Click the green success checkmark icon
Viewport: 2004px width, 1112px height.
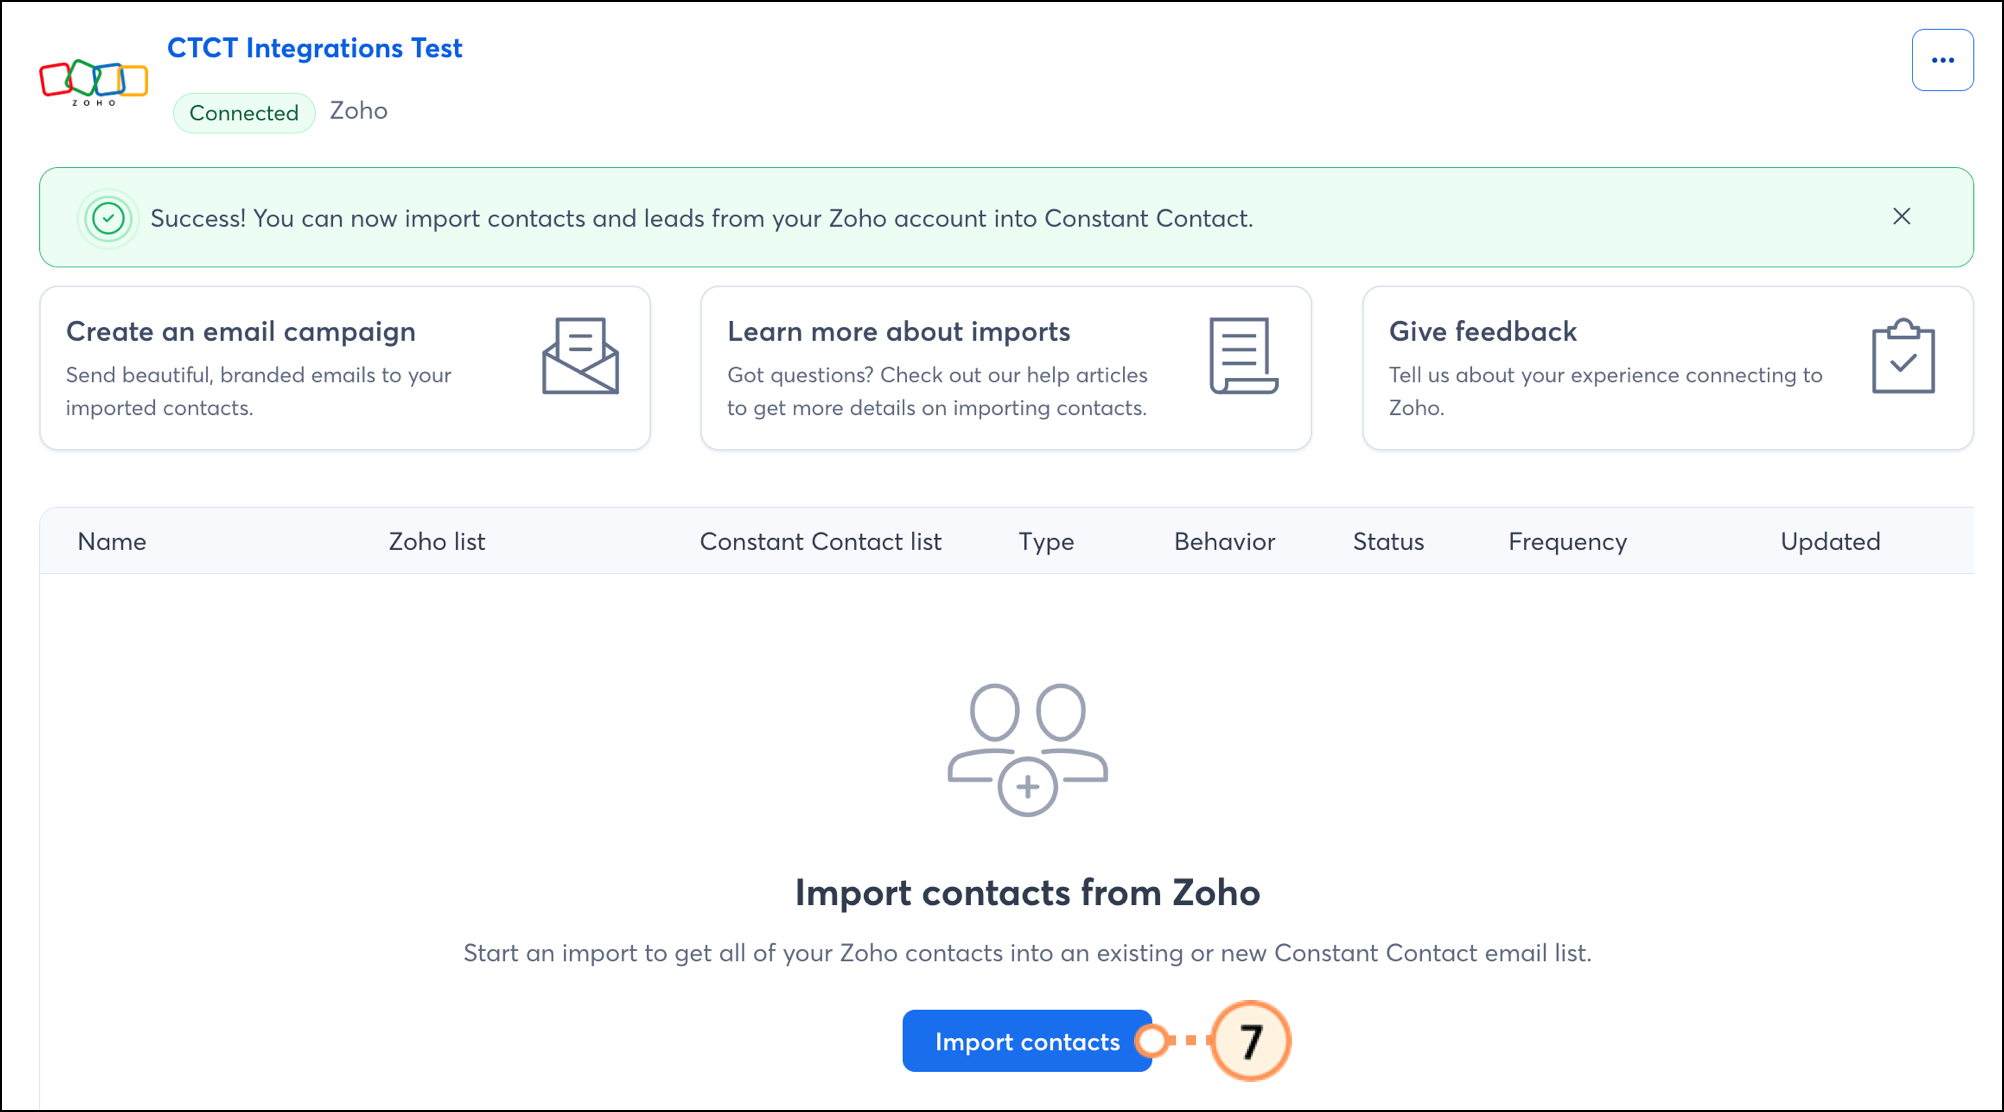pos(108,218)
